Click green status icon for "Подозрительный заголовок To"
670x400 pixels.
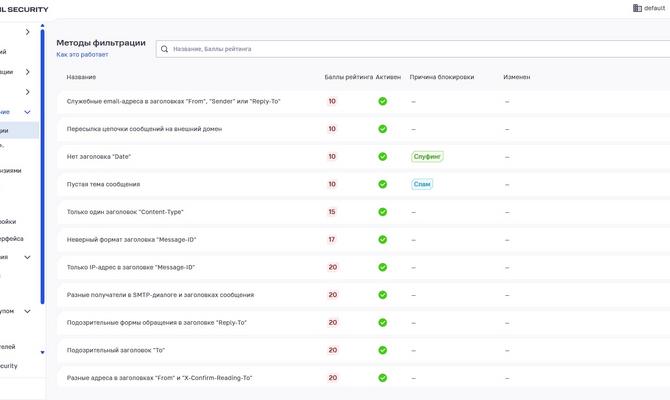click(x=382, y=350)
